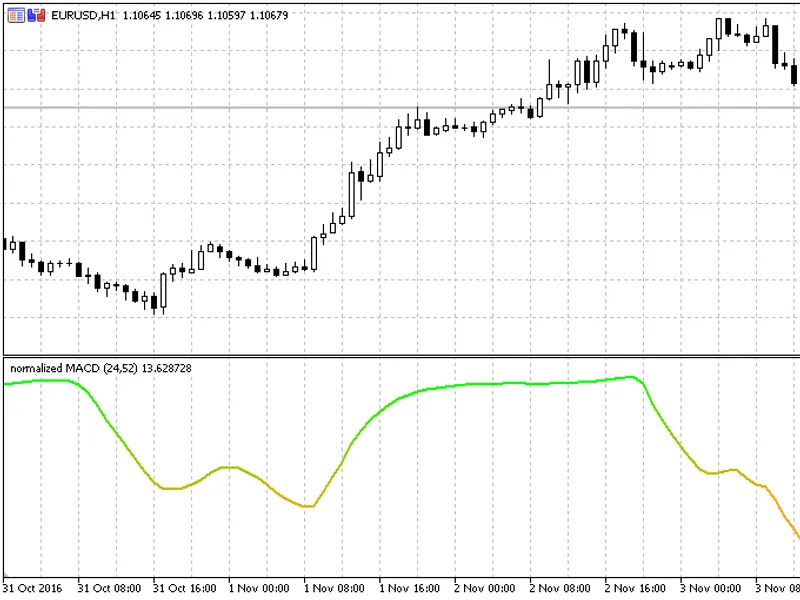800x600 pixels.
Task: Click the 1 Nov 00:00 time label
Action: [x=259, y=588]
